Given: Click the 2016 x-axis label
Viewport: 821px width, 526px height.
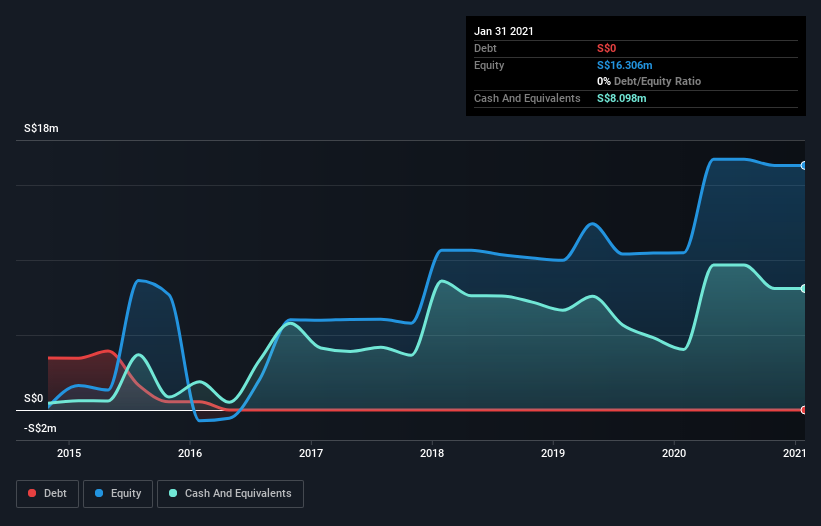Looking at the screenshot, I should tap(190, 453).
